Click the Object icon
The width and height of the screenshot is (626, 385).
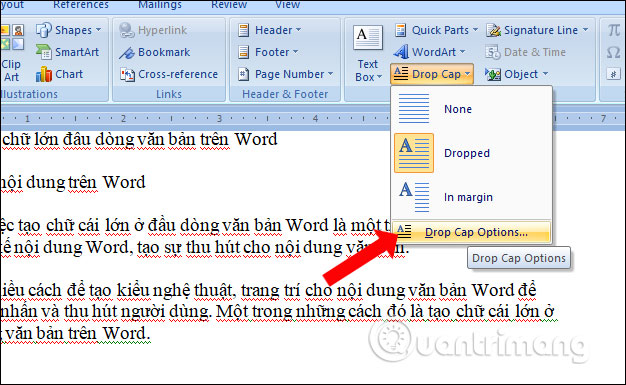(x=493, y=74)
